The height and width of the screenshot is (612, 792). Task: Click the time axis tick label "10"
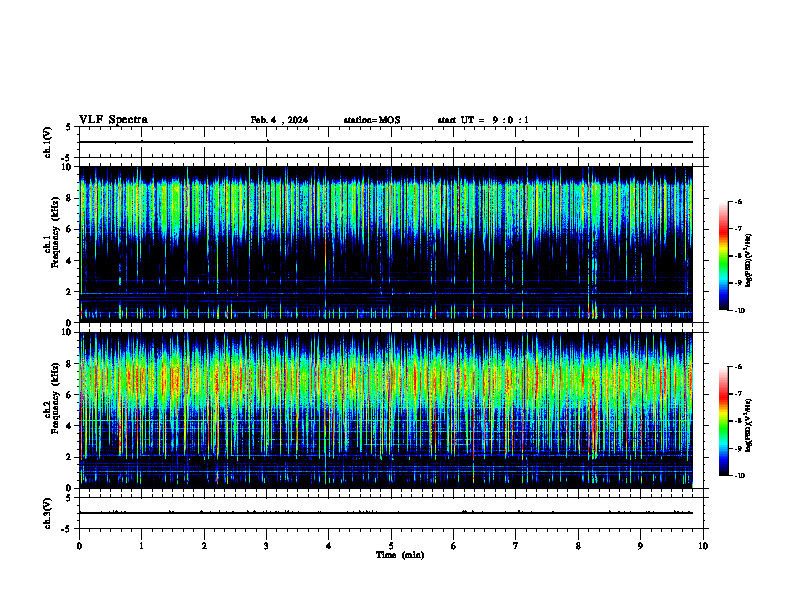[x=703, y=546]
